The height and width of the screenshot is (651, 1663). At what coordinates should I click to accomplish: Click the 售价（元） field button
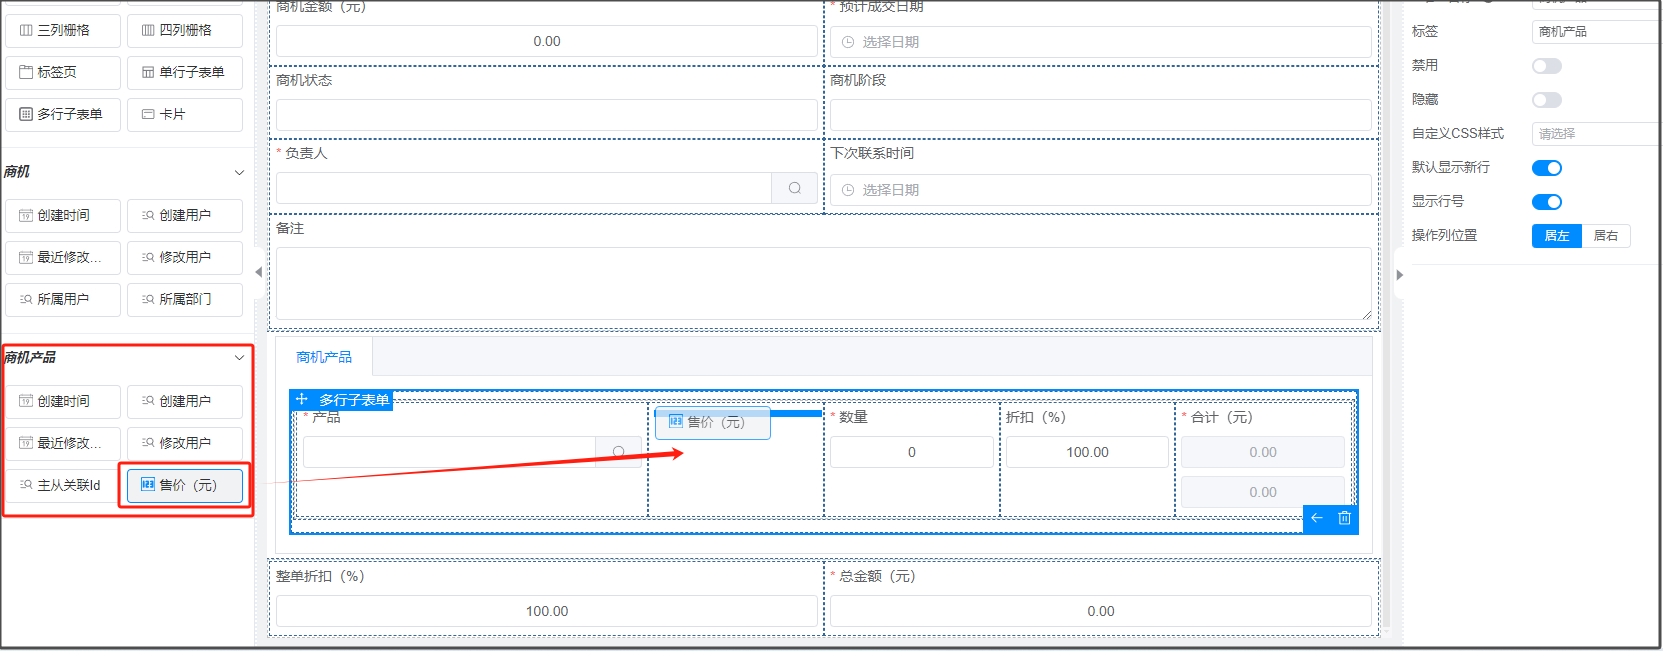pyautogui.click(x=185, y=485)
